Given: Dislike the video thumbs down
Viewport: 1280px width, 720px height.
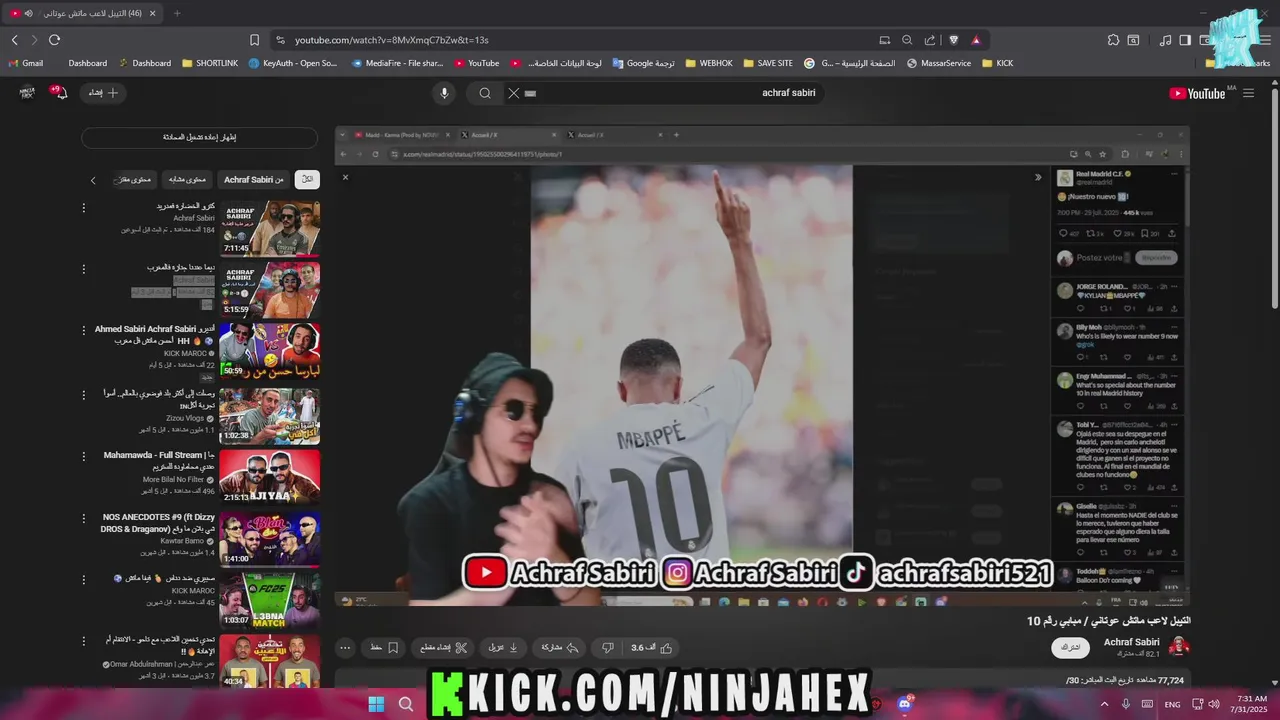Looking at the screenshot, I should [607, 648].
